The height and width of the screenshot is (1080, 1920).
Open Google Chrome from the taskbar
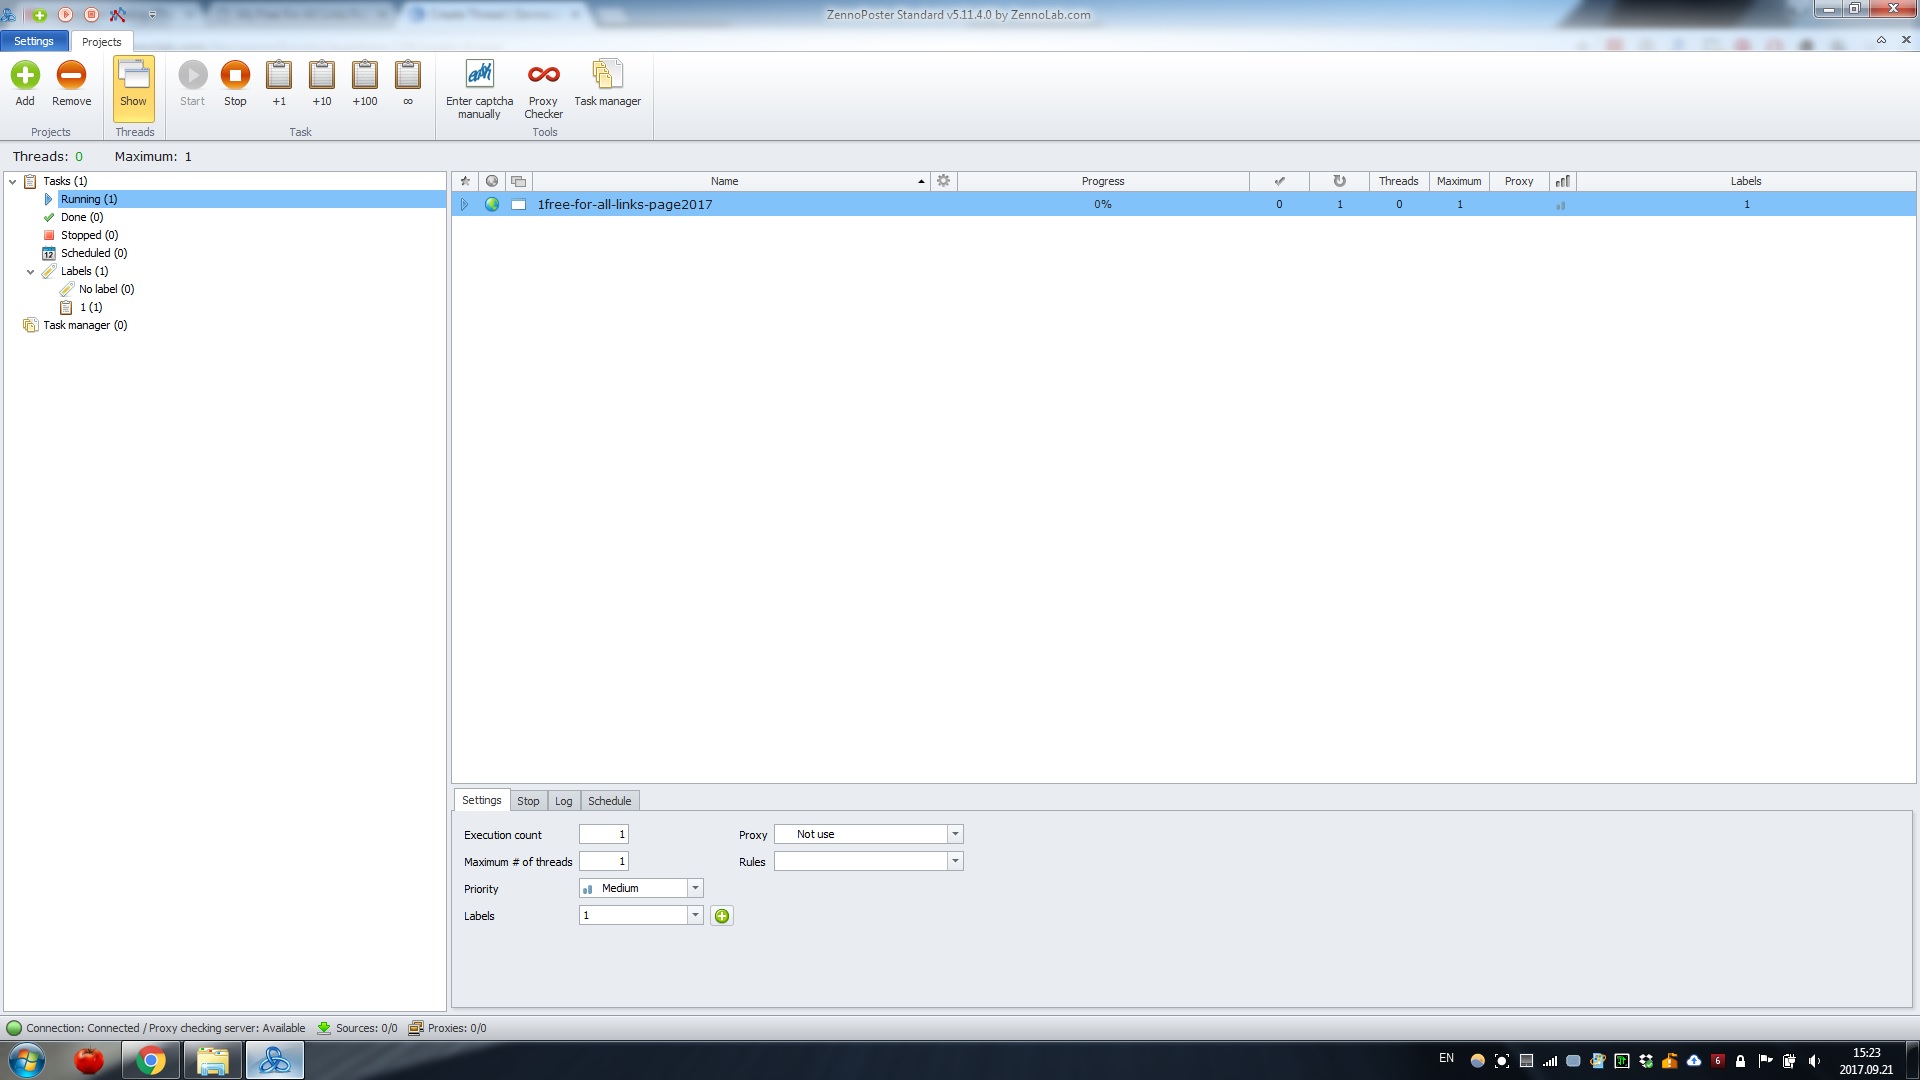pyautogui.click(x=151, y=1060)
